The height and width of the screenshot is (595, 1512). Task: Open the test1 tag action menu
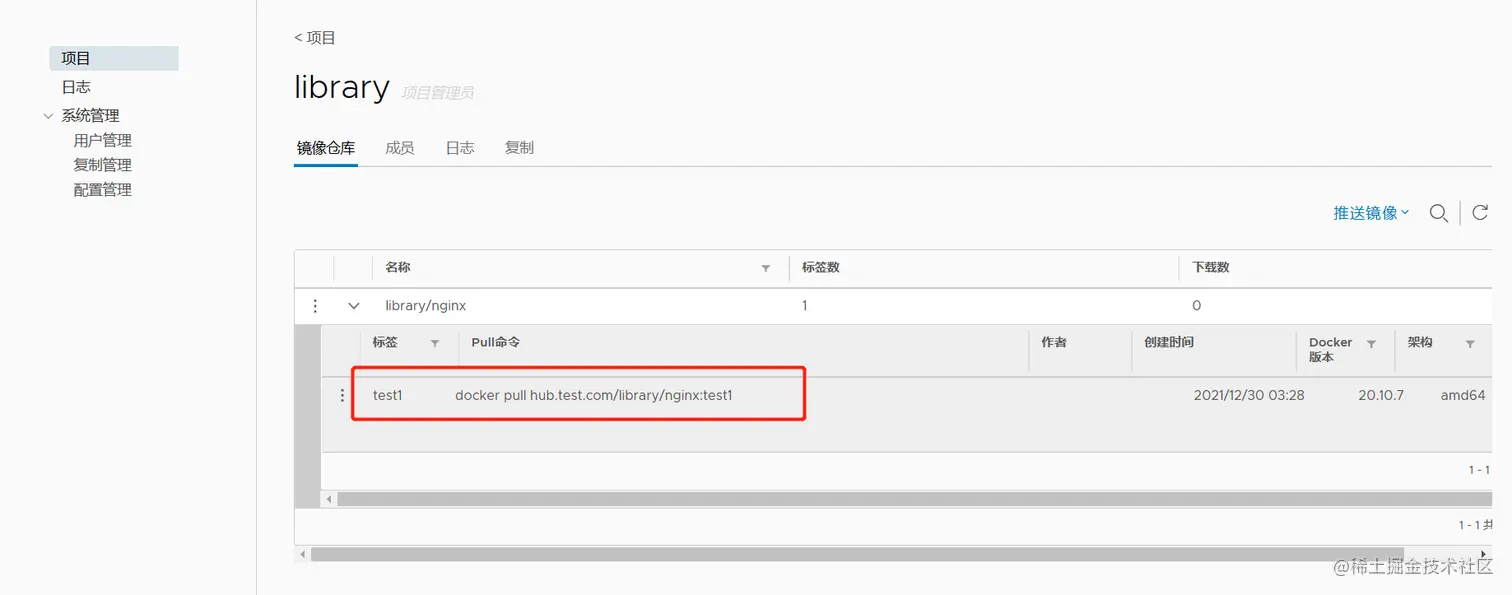tap(342, 396)
